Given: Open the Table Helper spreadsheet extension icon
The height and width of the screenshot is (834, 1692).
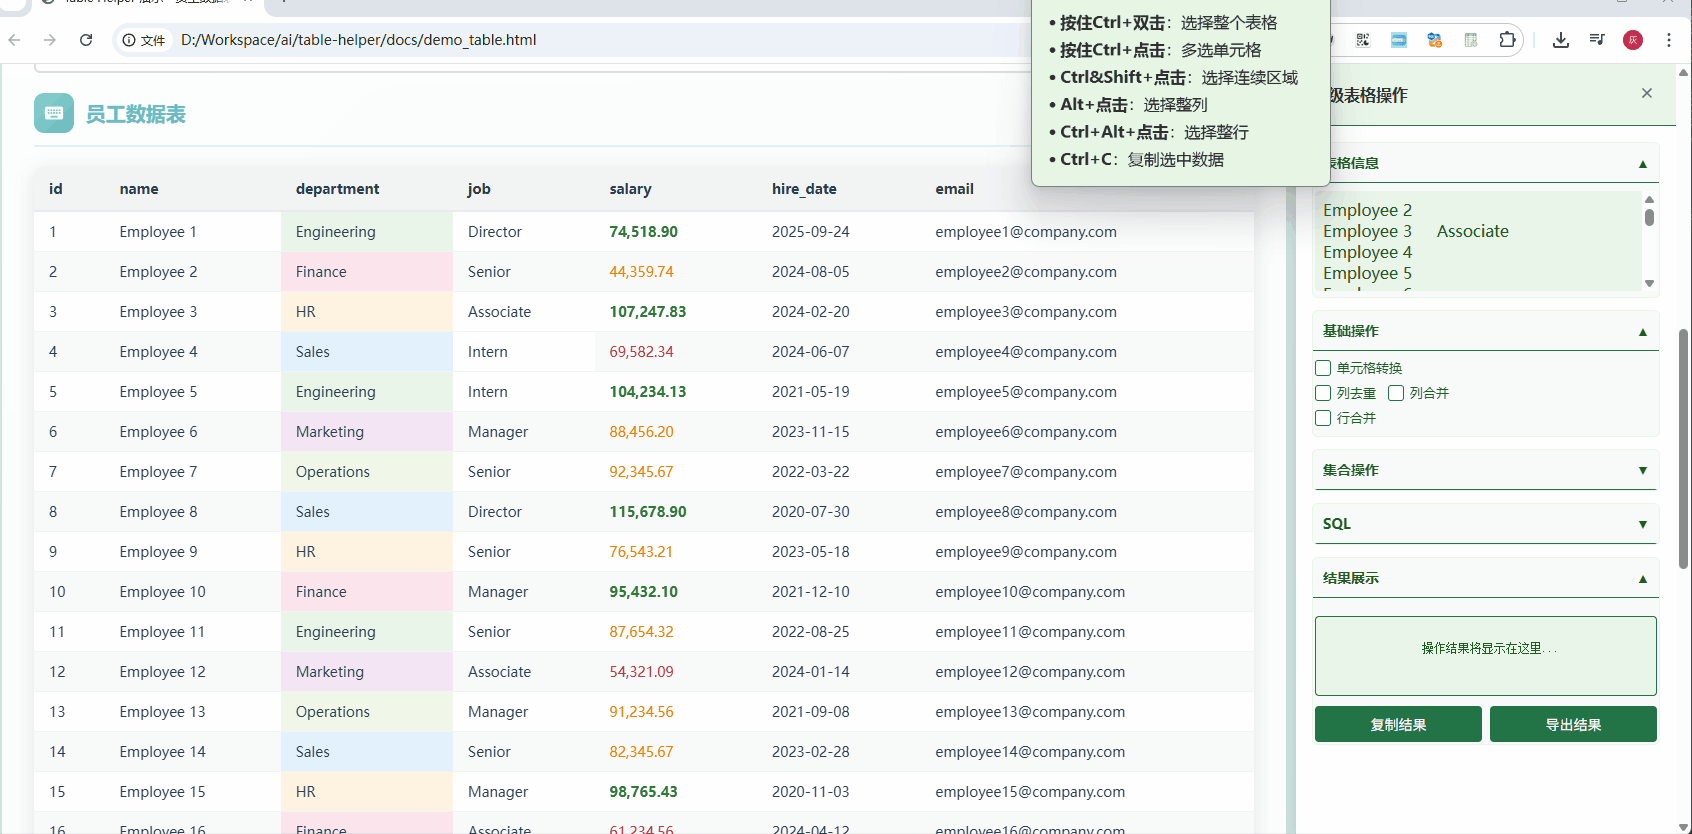Looking at the screenshot, I should pyautogui.click(x=1470, y=40).
